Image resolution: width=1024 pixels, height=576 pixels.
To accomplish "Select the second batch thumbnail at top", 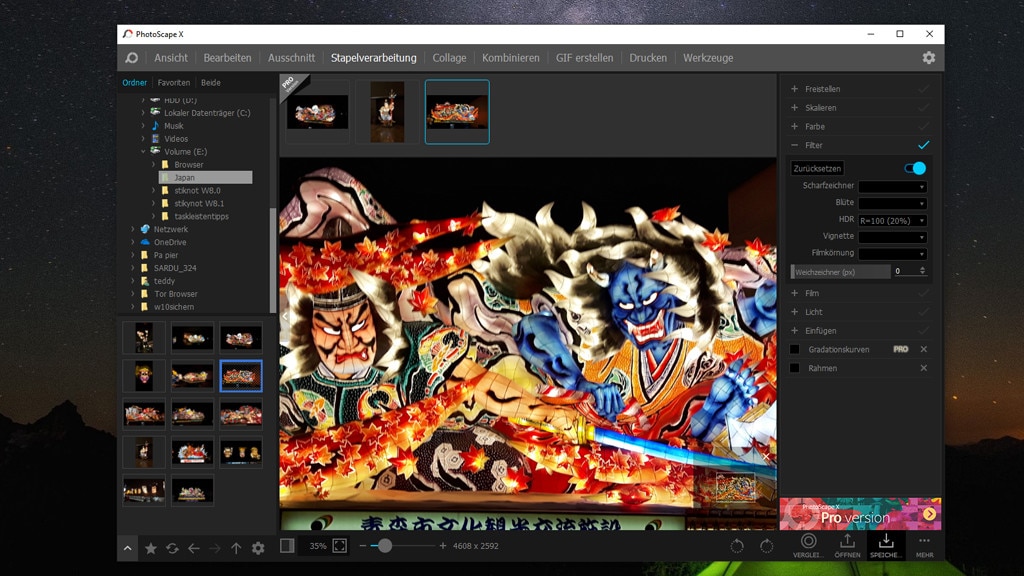I will 387,112.
